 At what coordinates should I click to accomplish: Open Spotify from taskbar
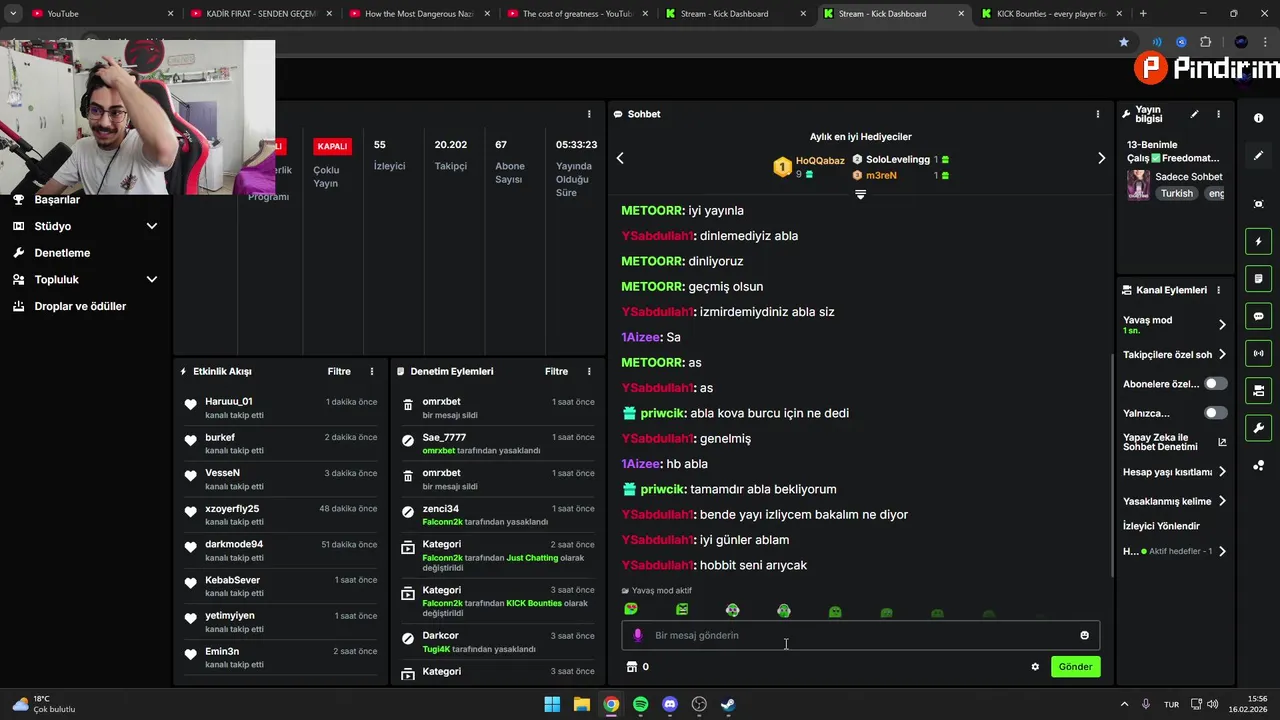(640, 704)
